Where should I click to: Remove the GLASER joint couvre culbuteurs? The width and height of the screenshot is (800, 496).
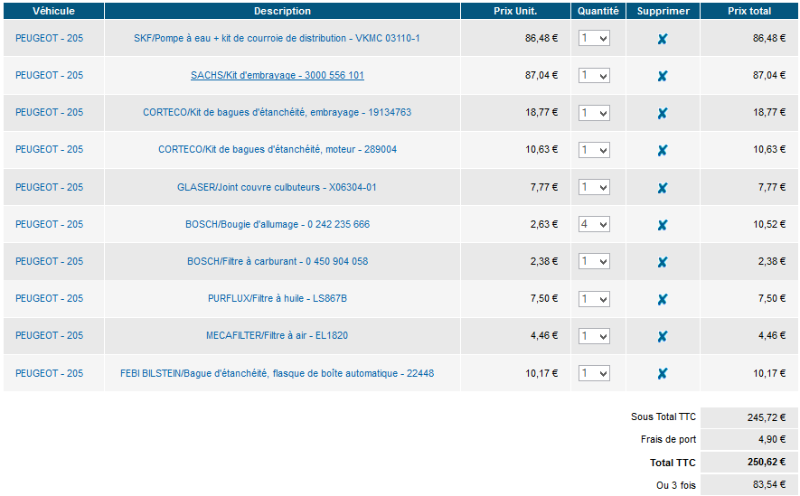662,188
